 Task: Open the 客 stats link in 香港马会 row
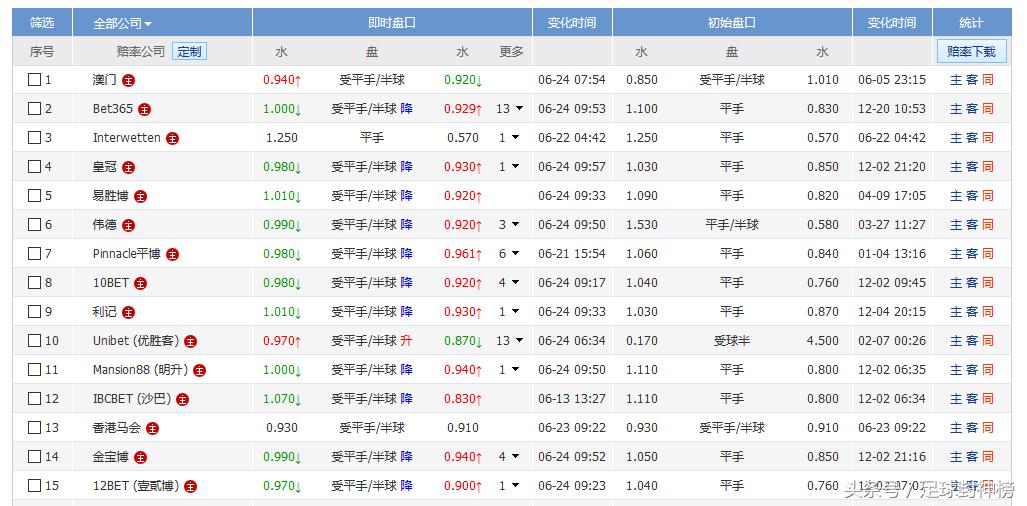coord(971,427)
